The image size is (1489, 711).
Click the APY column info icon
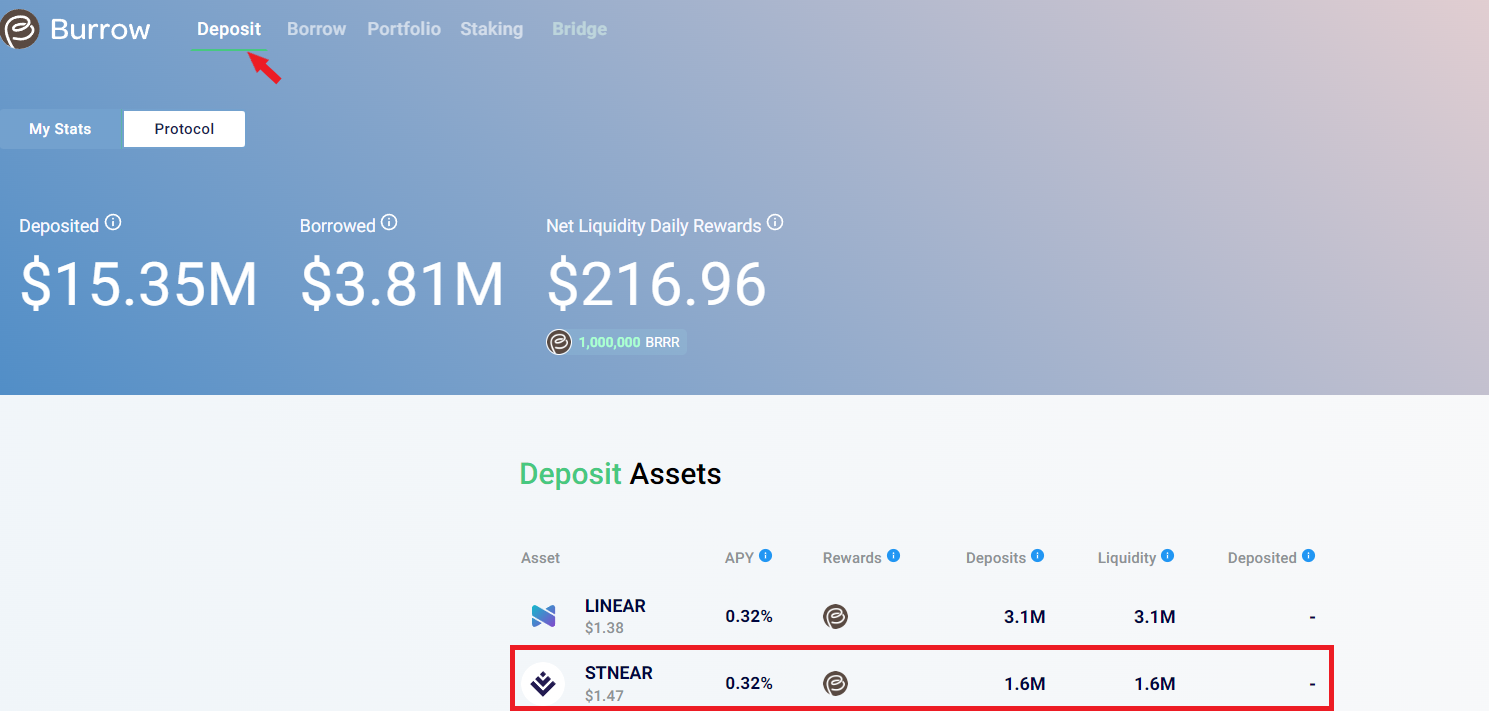(x=765, y=555)
